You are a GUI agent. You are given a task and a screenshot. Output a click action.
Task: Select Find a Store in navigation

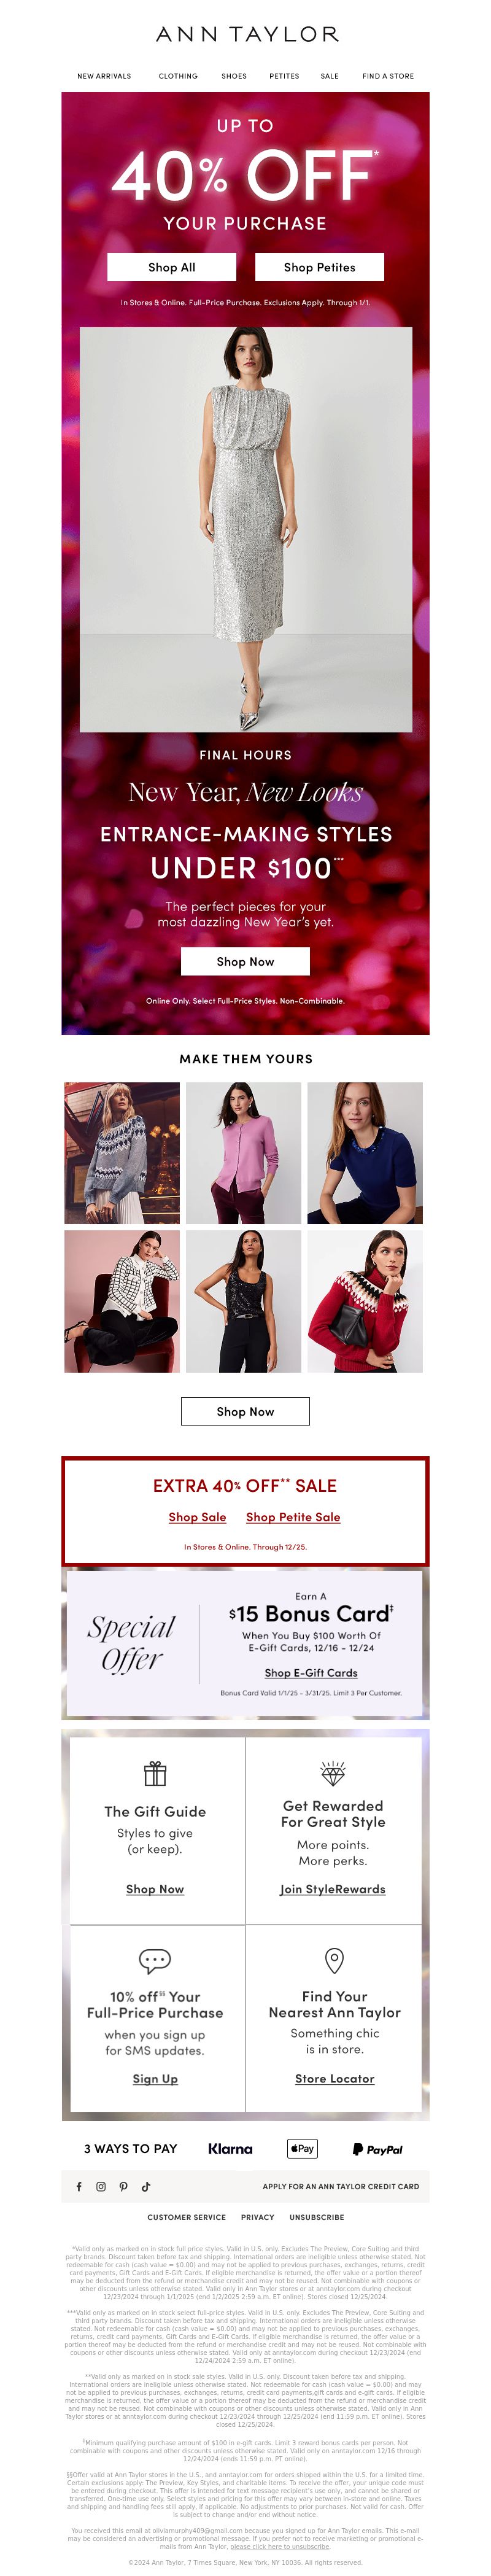click(388, 76)
